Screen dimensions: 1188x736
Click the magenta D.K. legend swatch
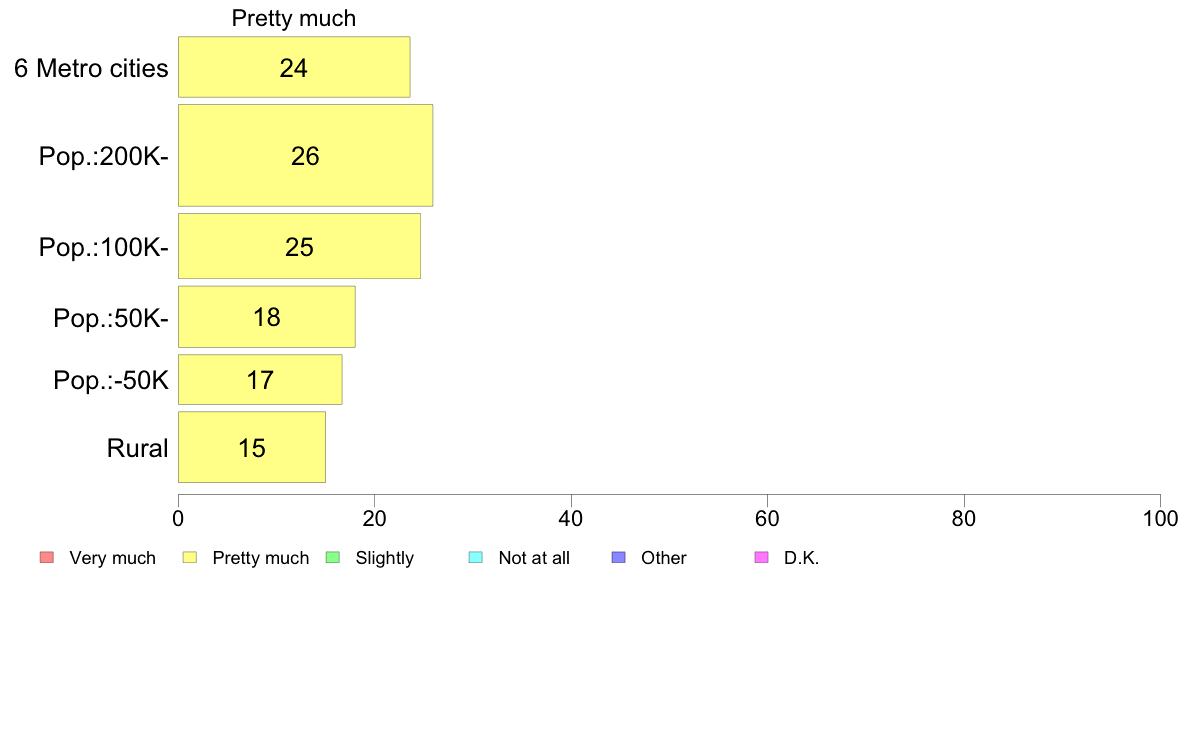click(761, 557)
